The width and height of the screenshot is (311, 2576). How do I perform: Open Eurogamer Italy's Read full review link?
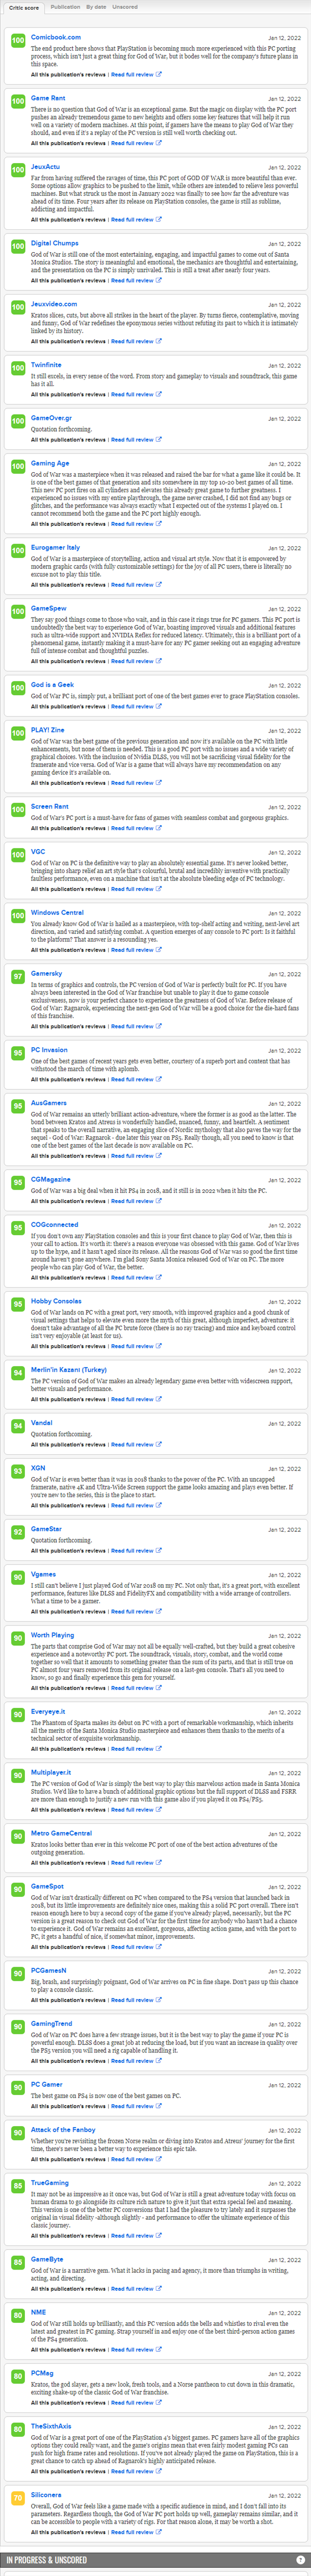tap(134, 584)
